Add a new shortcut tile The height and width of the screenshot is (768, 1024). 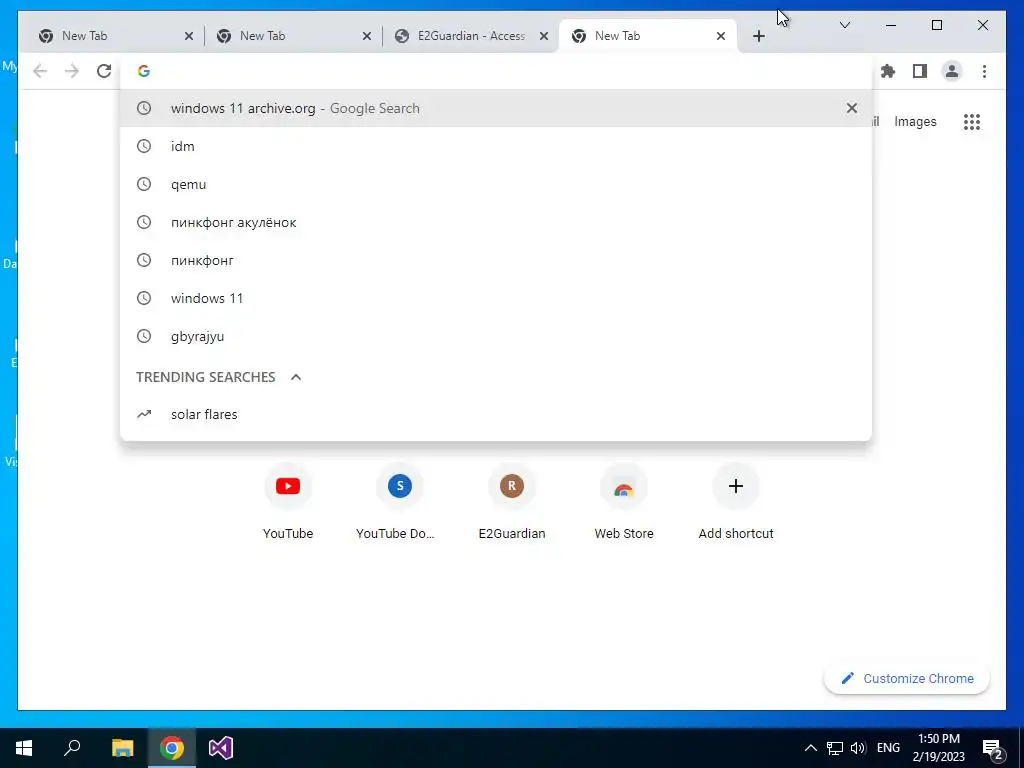pos(736,501)
